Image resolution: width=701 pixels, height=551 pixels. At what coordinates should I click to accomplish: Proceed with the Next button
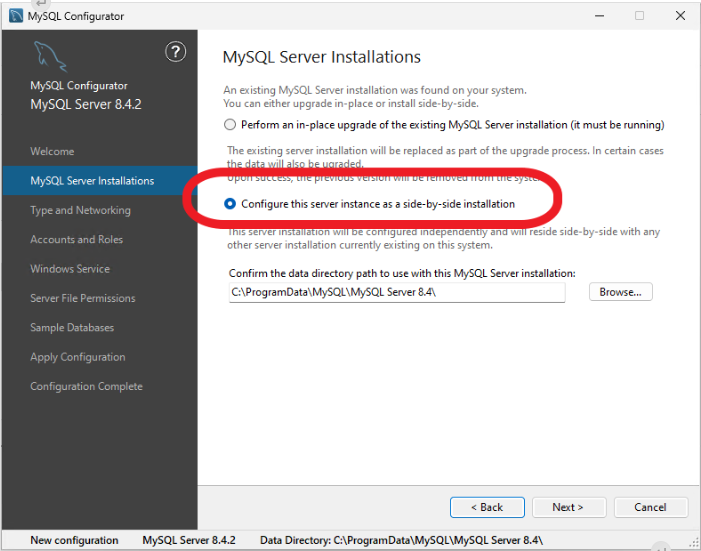tap(569, 507)
